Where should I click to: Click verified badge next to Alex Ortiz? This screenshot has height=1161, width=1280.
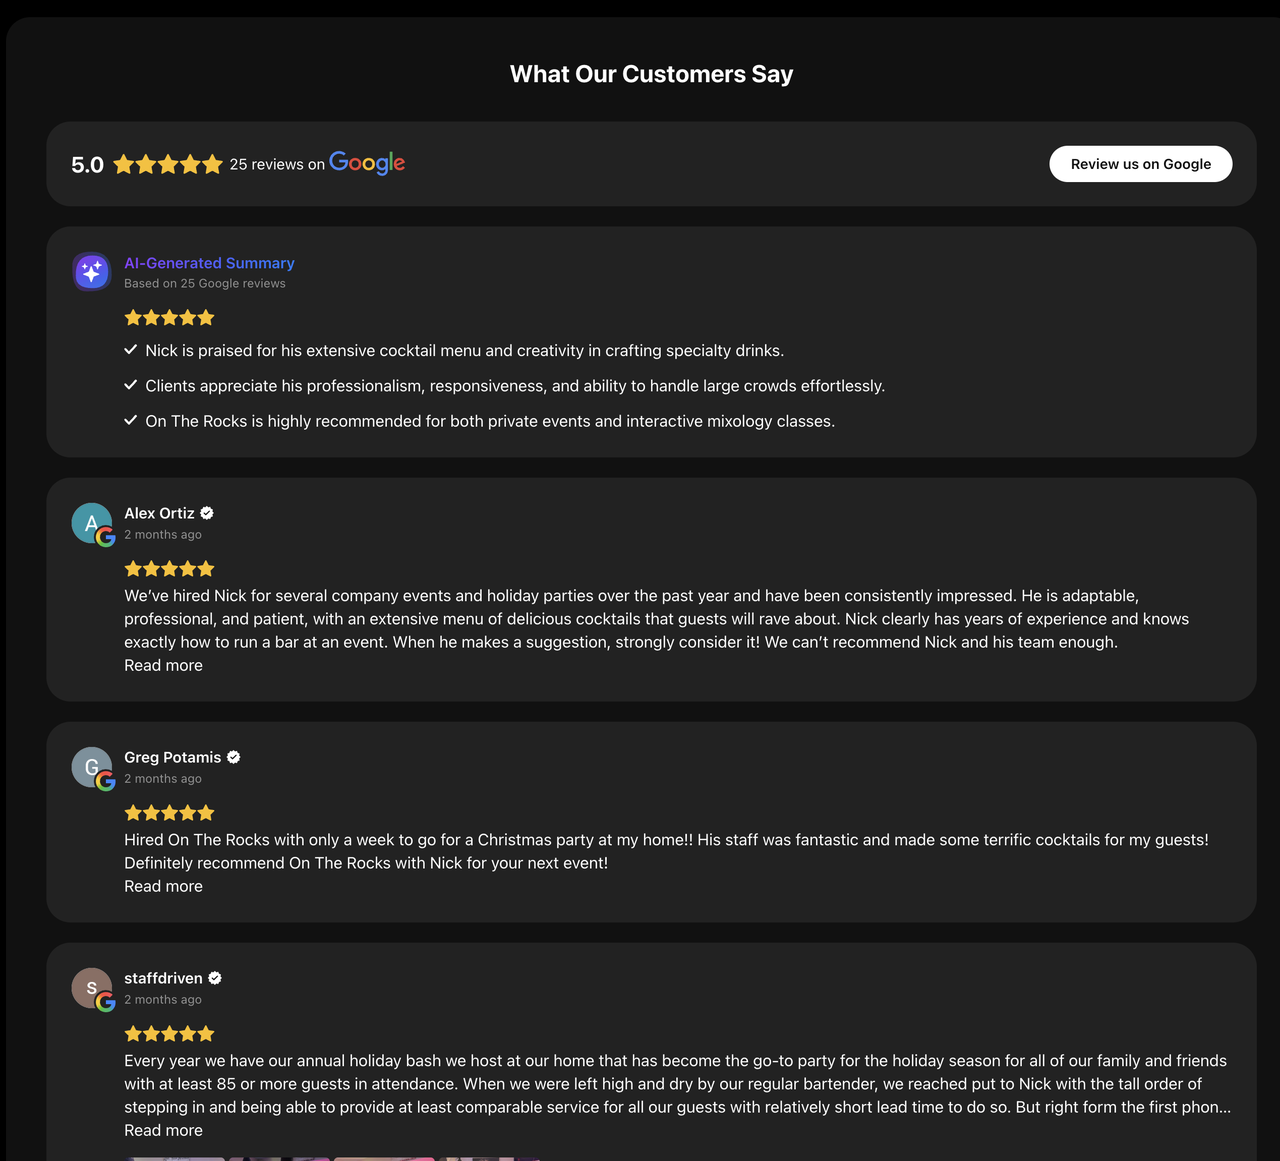coord(207,513)
